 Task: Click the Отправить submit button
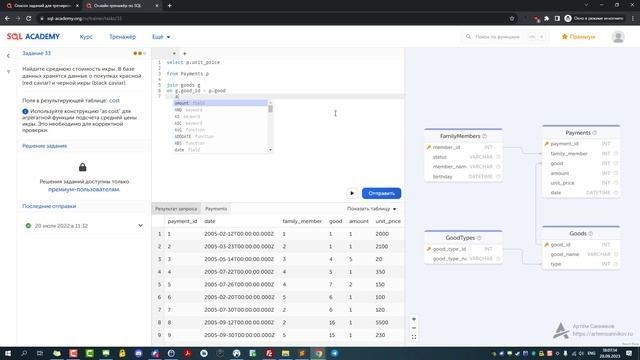381,193
